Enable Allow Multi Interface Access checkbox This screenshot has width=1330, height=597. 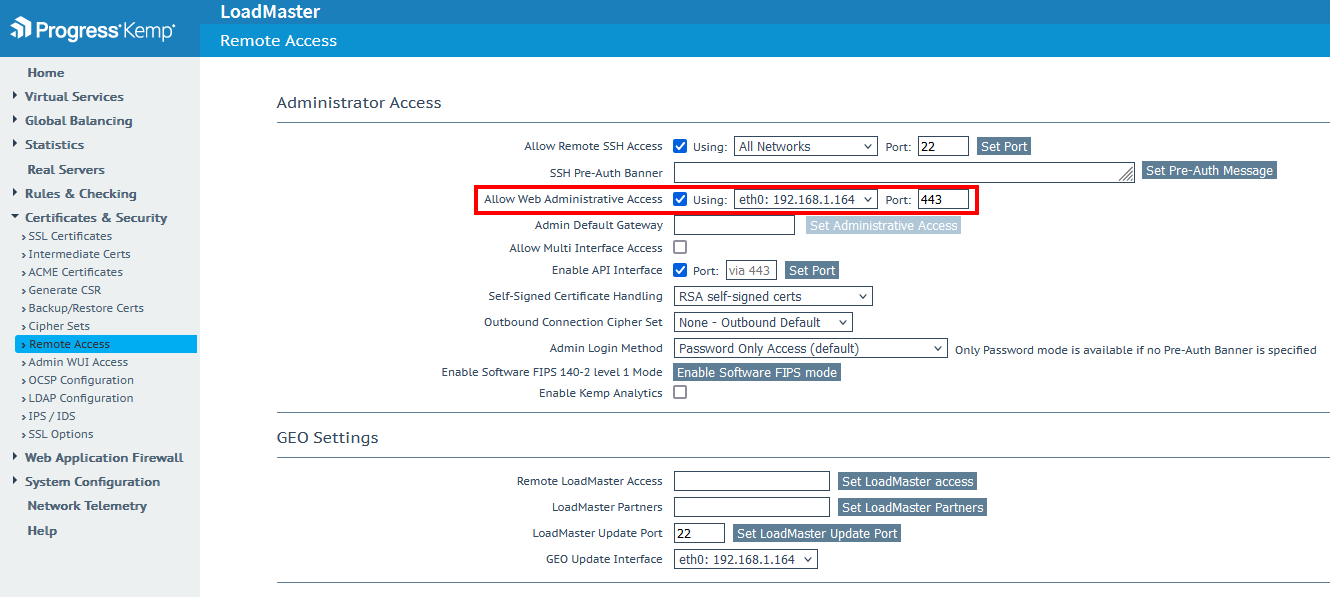point(680,247)
